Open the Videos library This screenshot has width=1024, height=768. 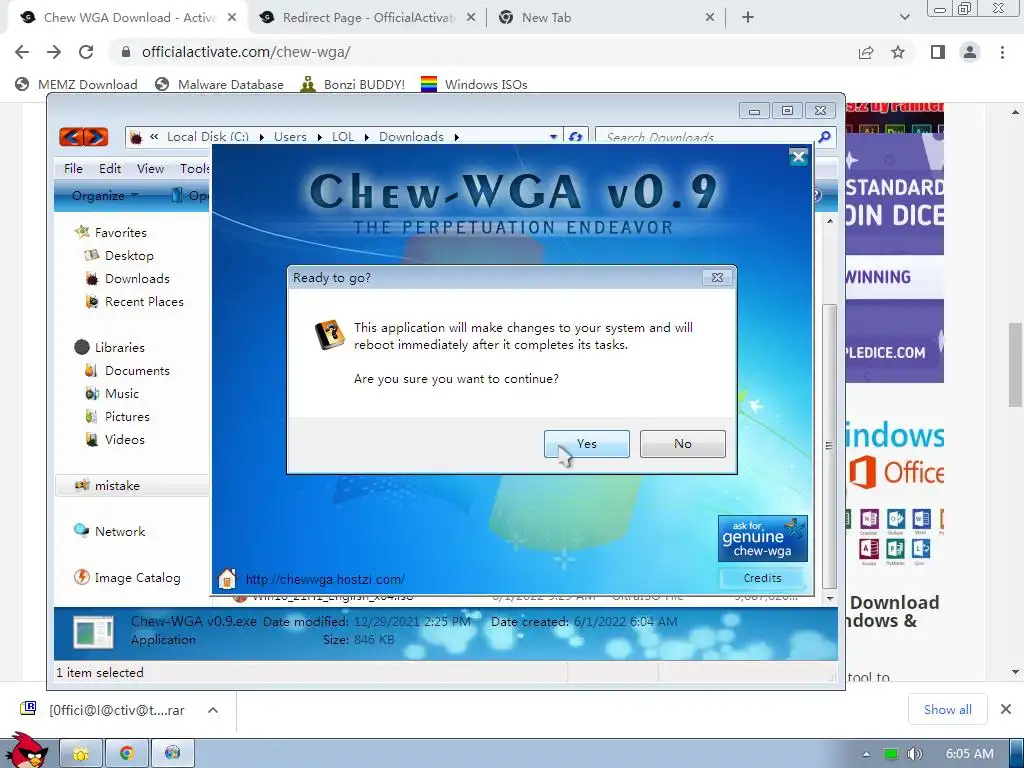pos(124,440)
